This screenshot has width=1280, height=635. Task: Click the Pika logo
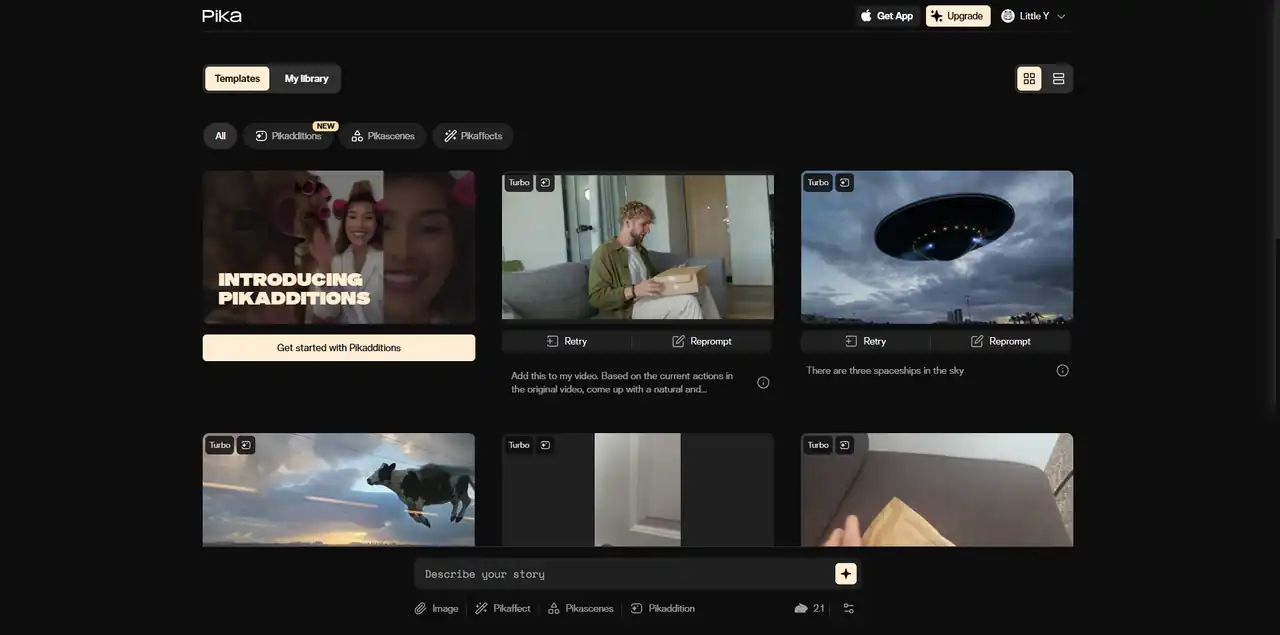point(222,16)
